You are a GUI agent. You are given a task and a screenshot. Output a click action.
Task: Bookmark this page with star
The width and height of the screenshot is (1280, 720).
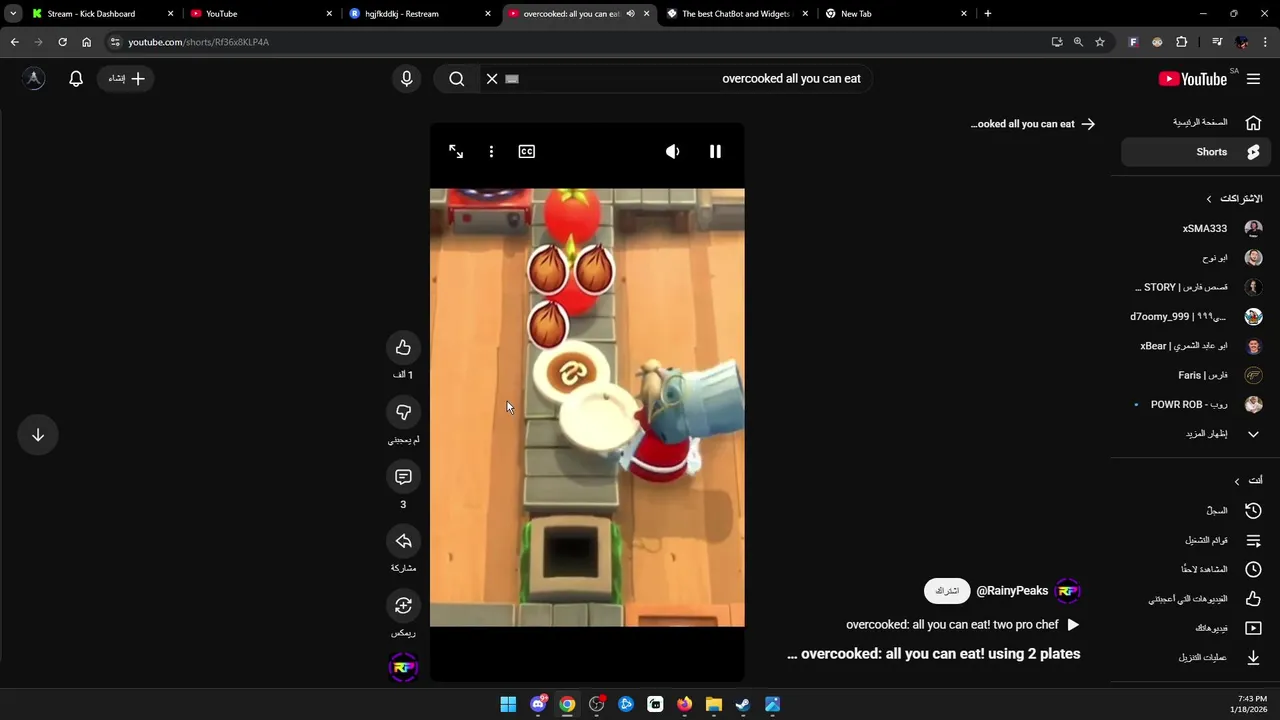[x=1100, y=42]
